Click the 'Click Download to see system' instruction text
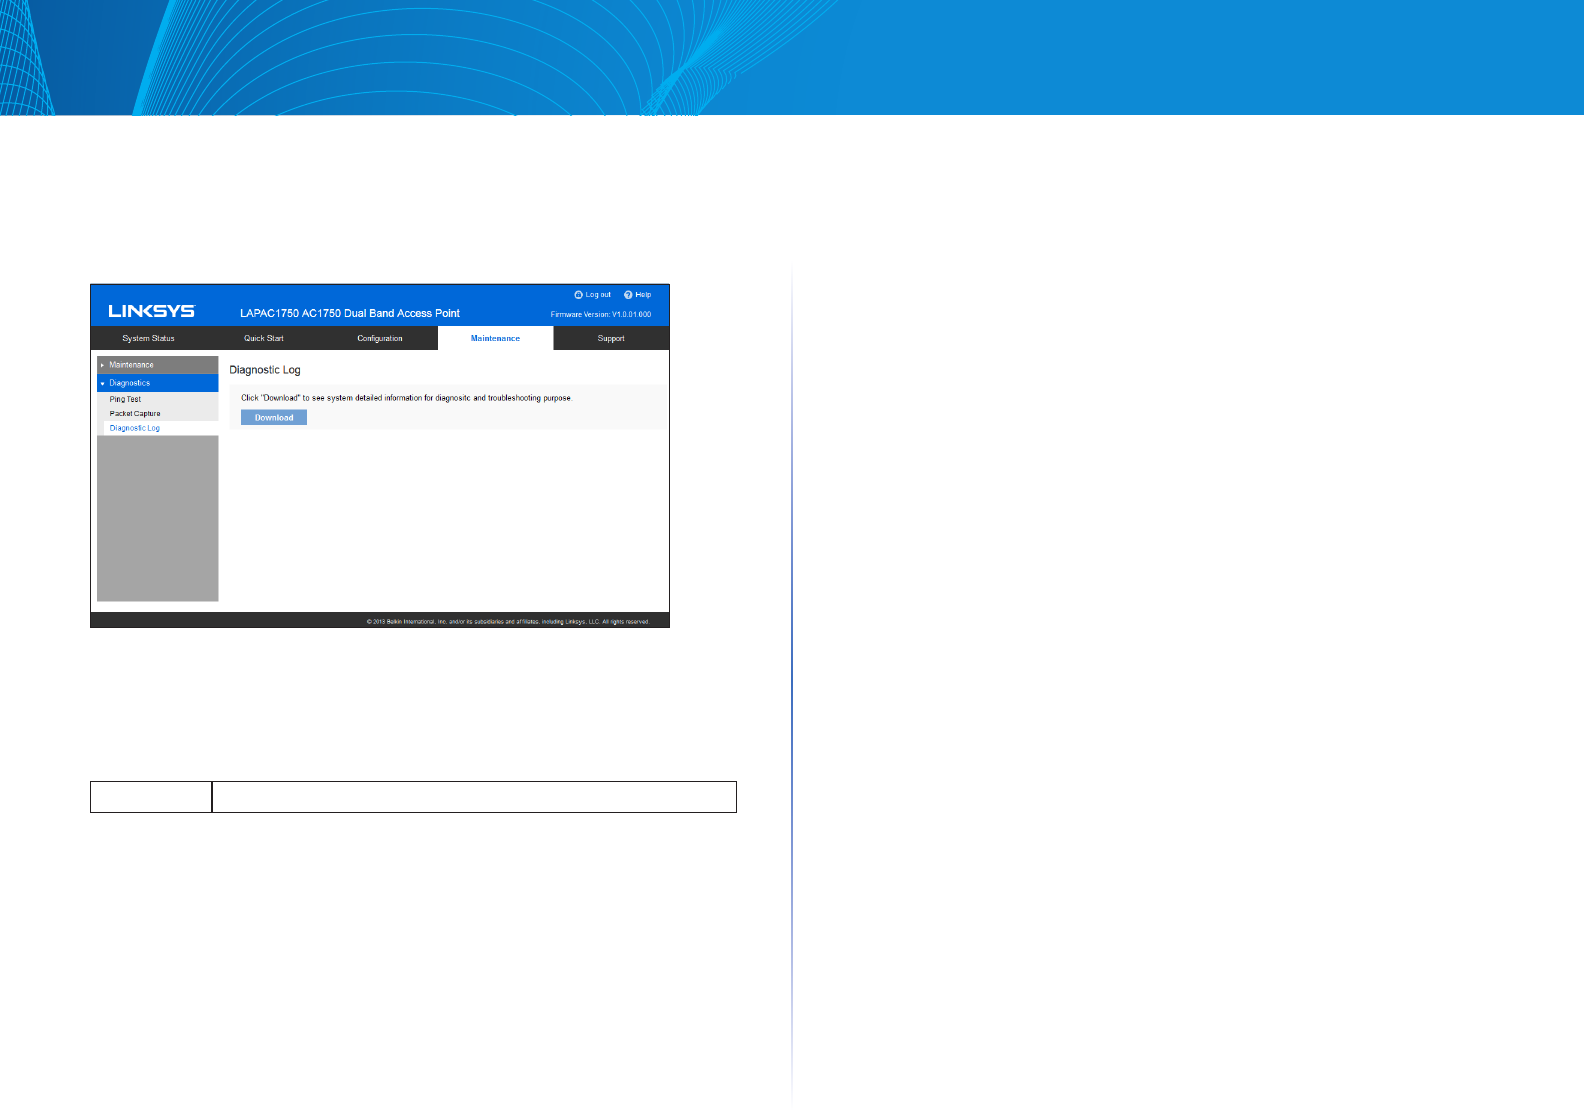The width and height of the screenshot is (1584, 1111). (x=407, y=398)
